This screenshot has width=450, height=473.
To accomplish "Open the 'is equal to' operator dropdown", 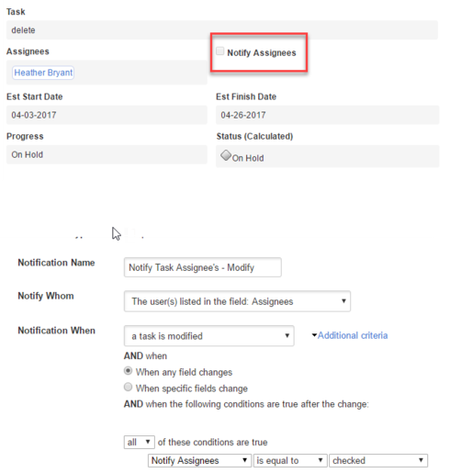I will point(290,460).
